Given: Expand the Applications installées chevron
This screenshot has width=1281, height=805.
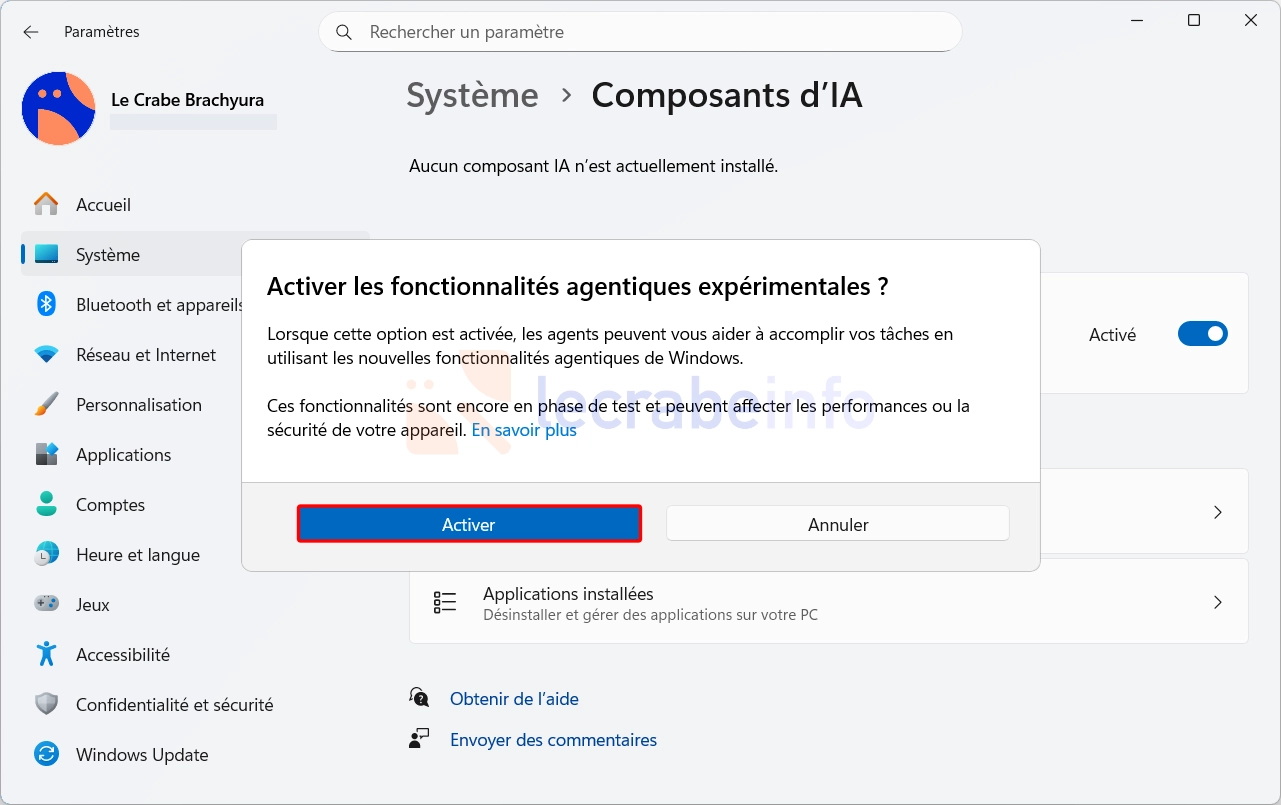Looking at the screenshot, I should tap(1217, 603).
